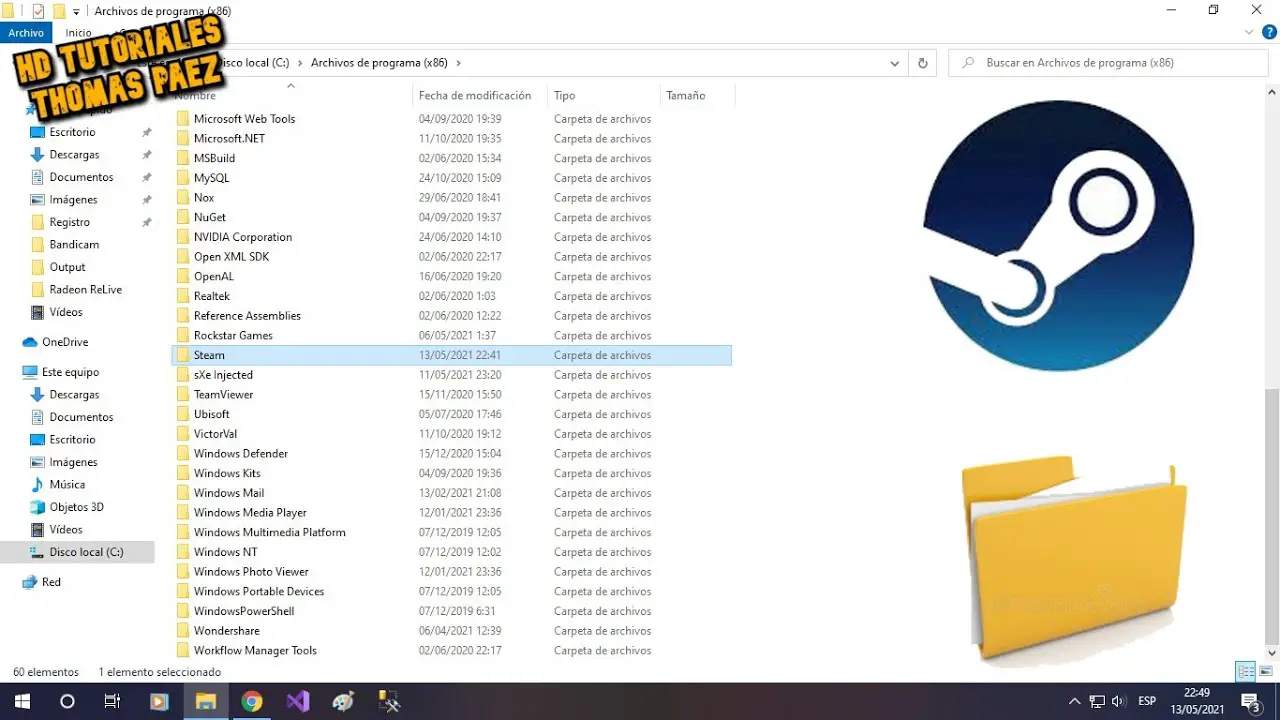Sort by Tamaño column header
This screenshot has height=720, width=1280.
tap(685, 95)
